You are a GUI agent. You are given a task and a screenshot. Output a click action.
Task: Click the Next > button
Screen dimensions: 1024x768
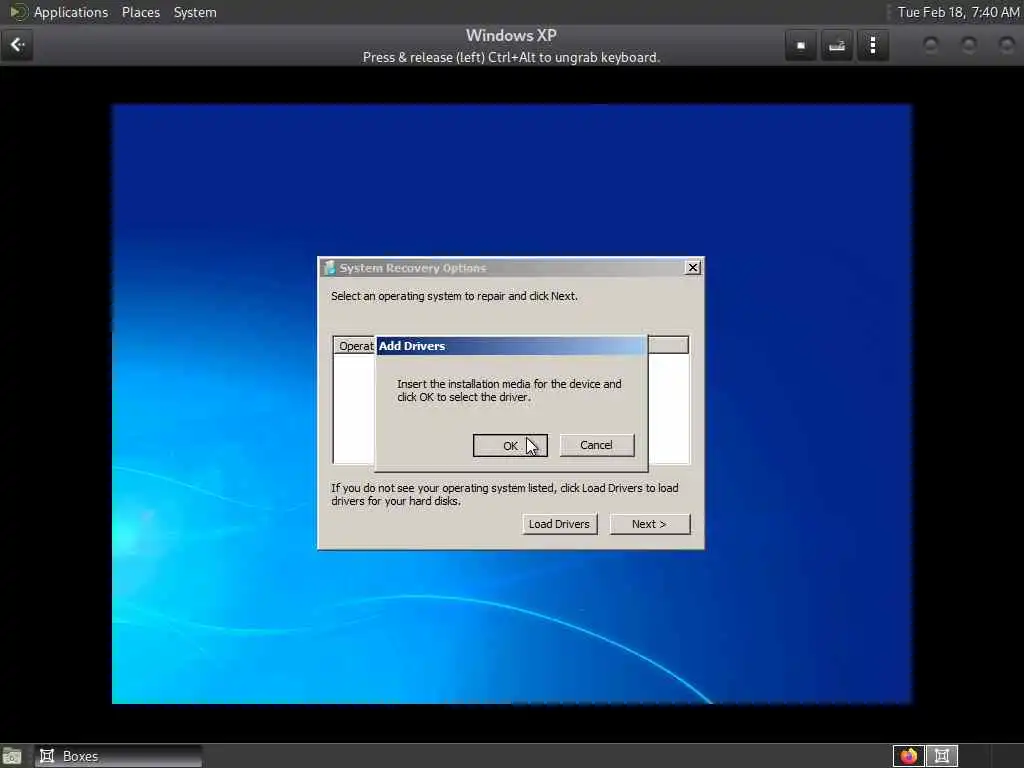coord(649,524)
